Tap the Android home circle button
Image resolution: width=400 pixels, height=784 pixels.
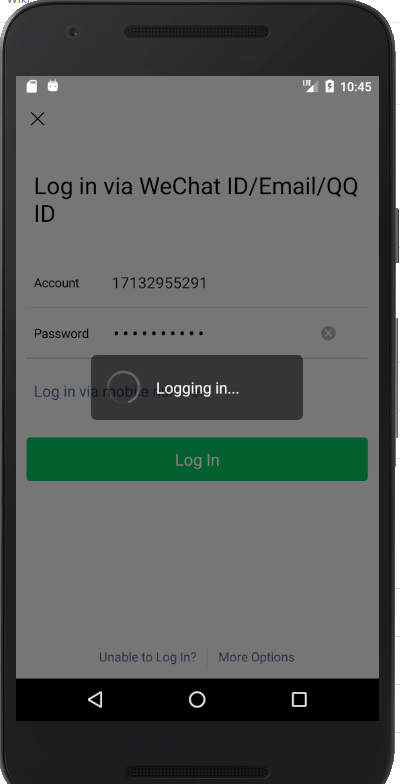(x=197, y=699)
